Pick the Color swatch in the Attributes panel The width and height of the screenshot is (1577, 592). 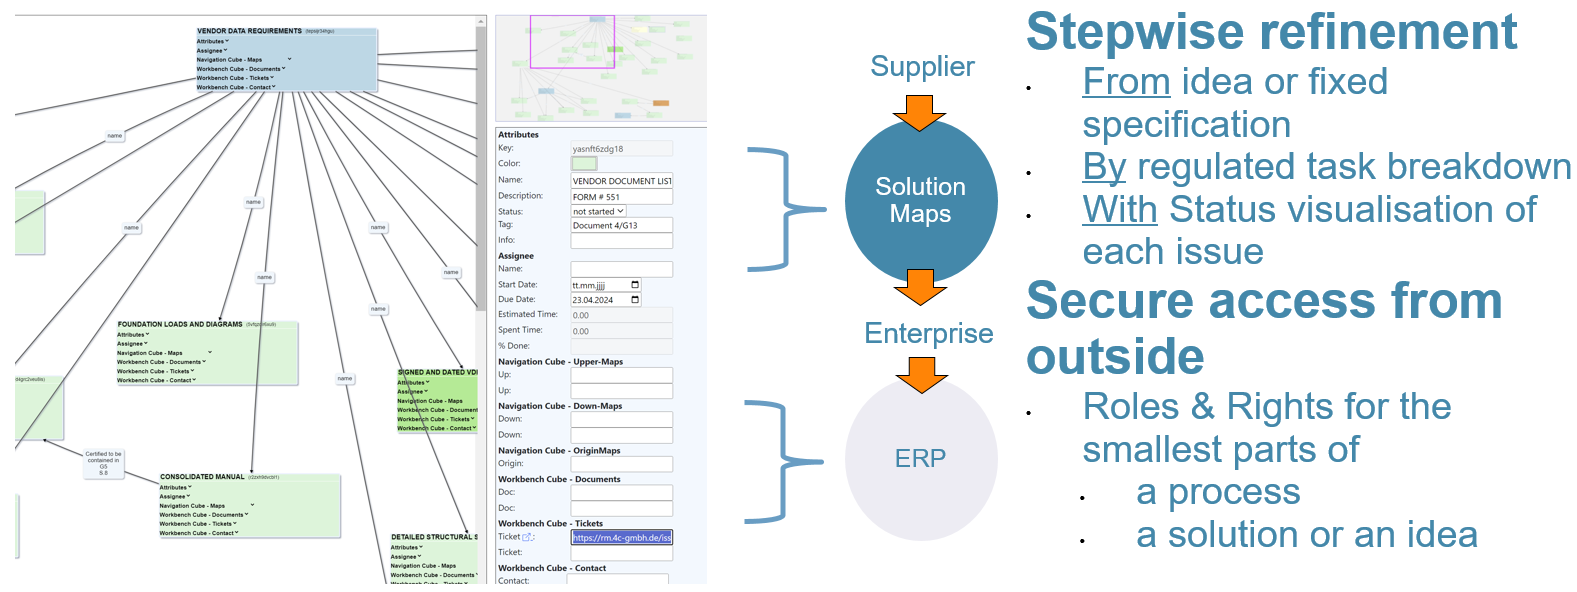(584, 163)
